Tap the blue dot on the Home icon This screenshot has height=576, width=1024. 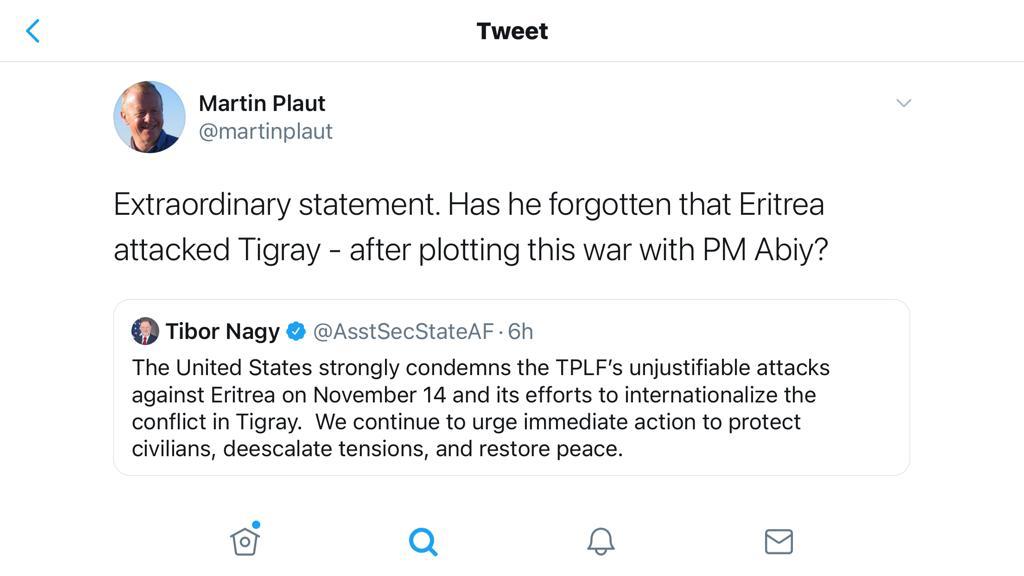tap(256, 524)
